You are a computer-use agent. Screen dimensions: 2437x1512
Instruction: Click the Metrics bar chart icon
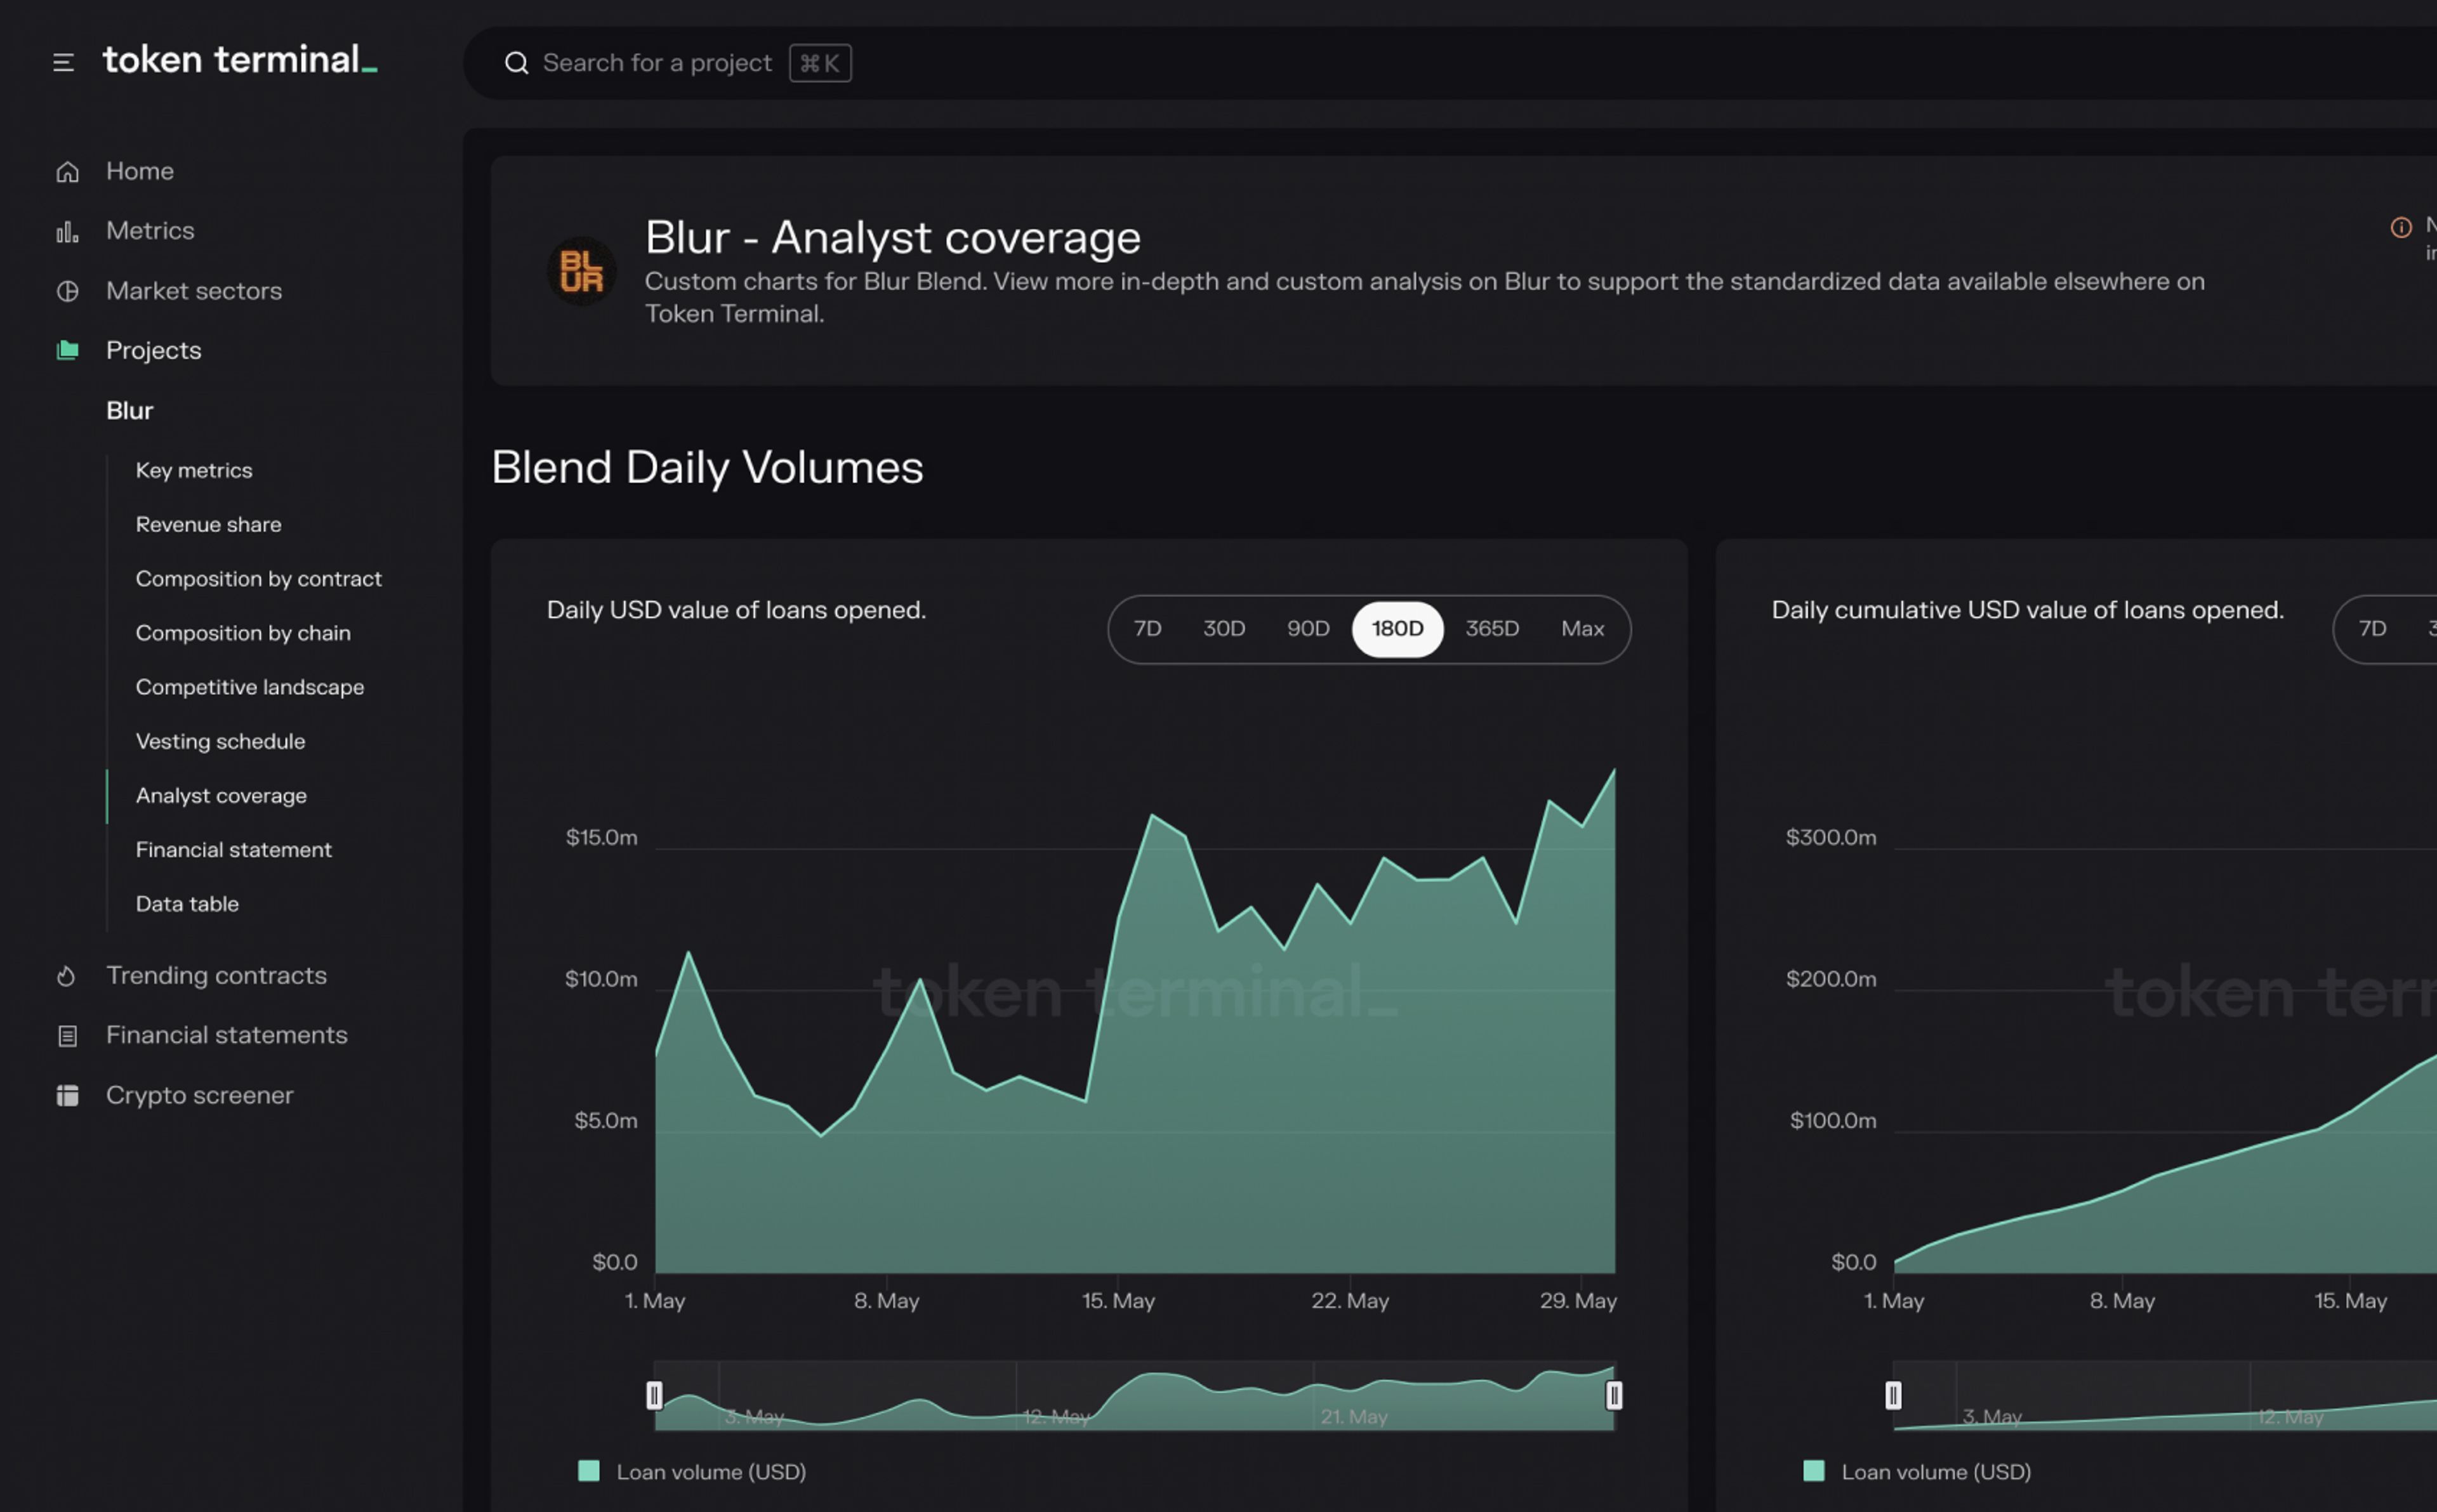[x=67, y=232]
